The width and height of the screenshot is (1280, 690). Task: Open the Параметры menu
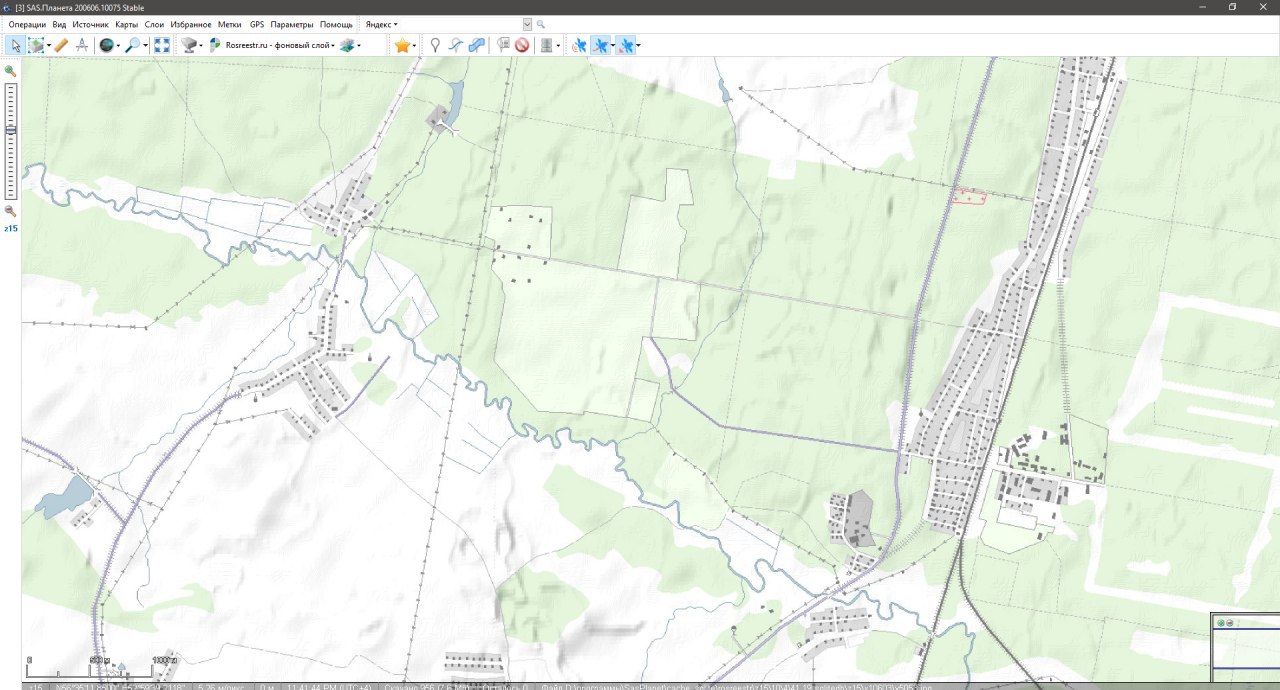coord(292,24)
